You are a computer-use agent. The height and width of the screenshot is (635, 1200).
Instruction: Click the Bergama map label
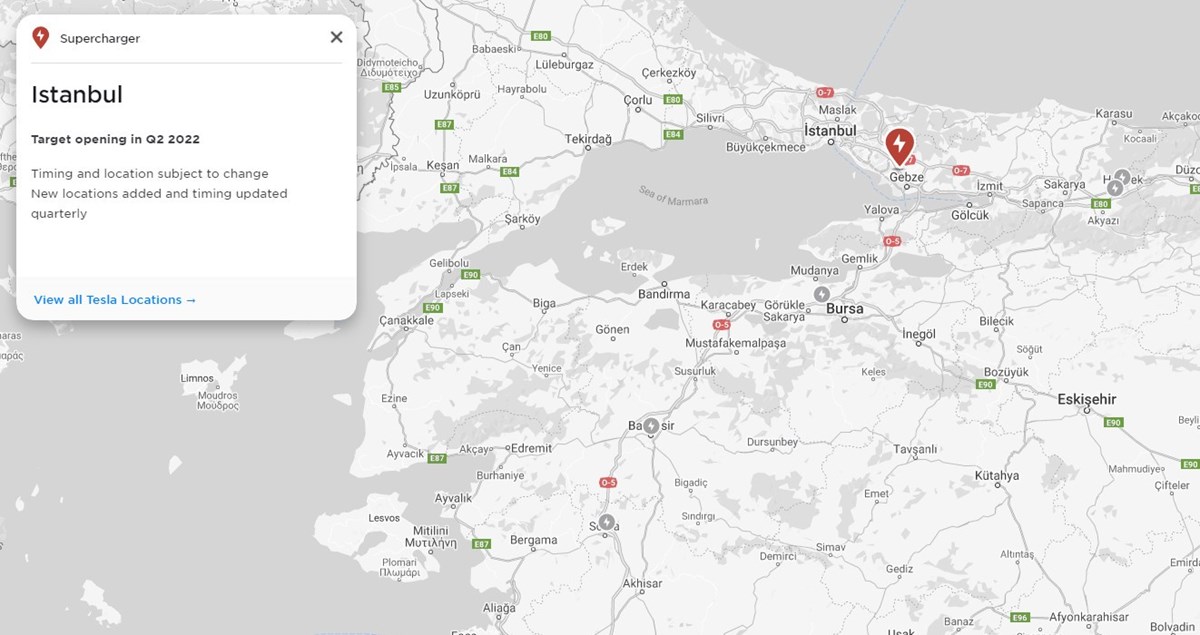pos(533,540)
